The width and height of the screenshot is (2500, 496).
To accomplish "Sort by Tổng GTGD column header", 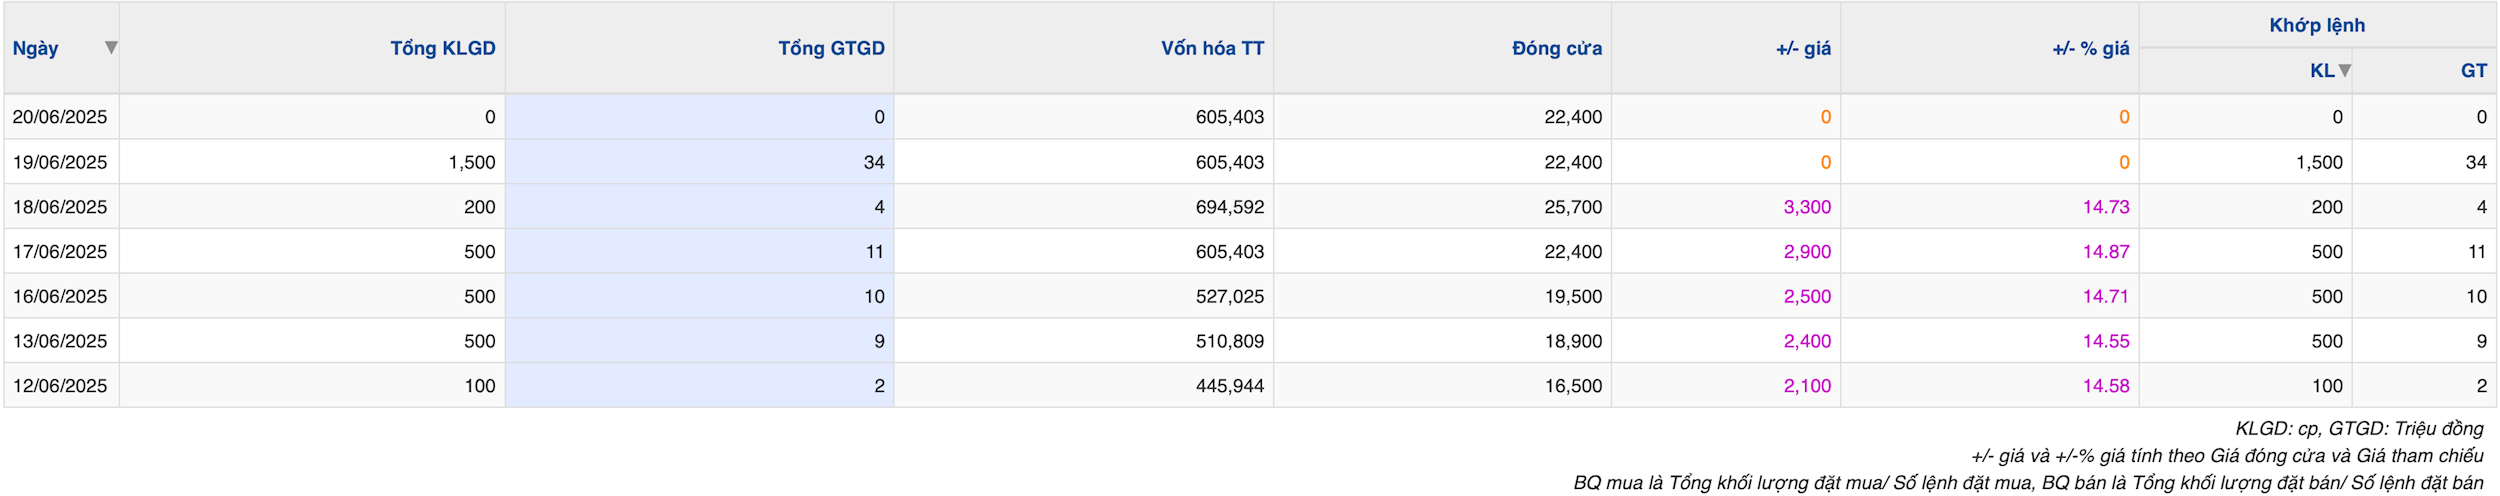I will click(831, 48).
